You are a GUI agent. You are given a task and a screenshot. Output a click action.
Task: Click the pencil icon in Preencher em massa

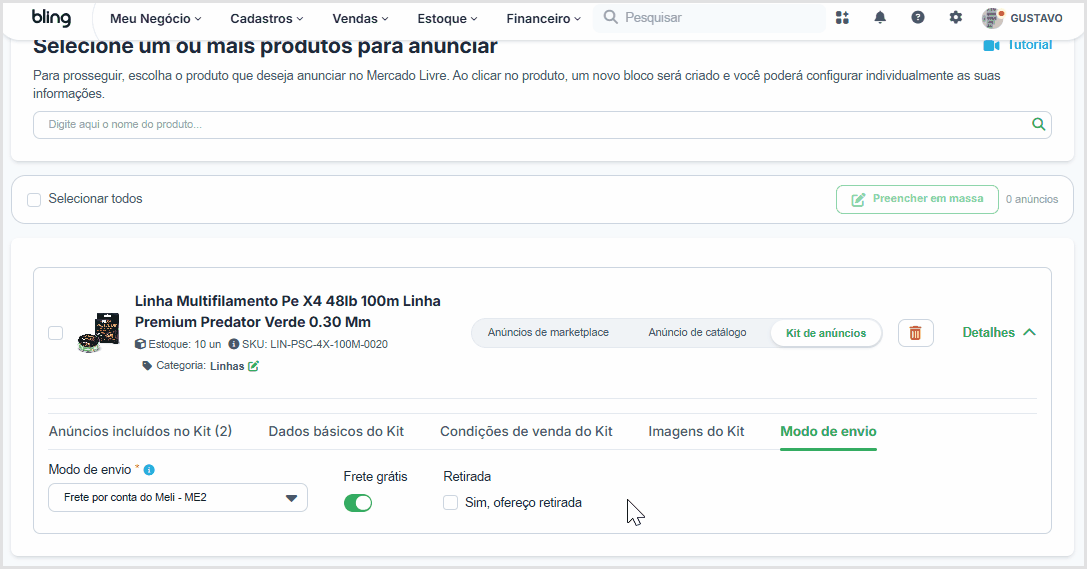tap(858, 200)
